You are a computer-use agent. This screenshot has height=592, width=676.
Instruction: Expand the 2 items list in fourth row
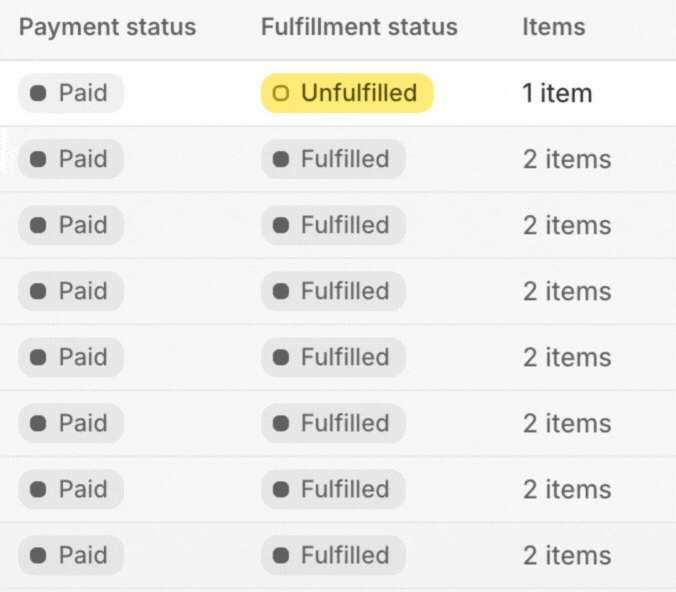(x=567, y=291)
